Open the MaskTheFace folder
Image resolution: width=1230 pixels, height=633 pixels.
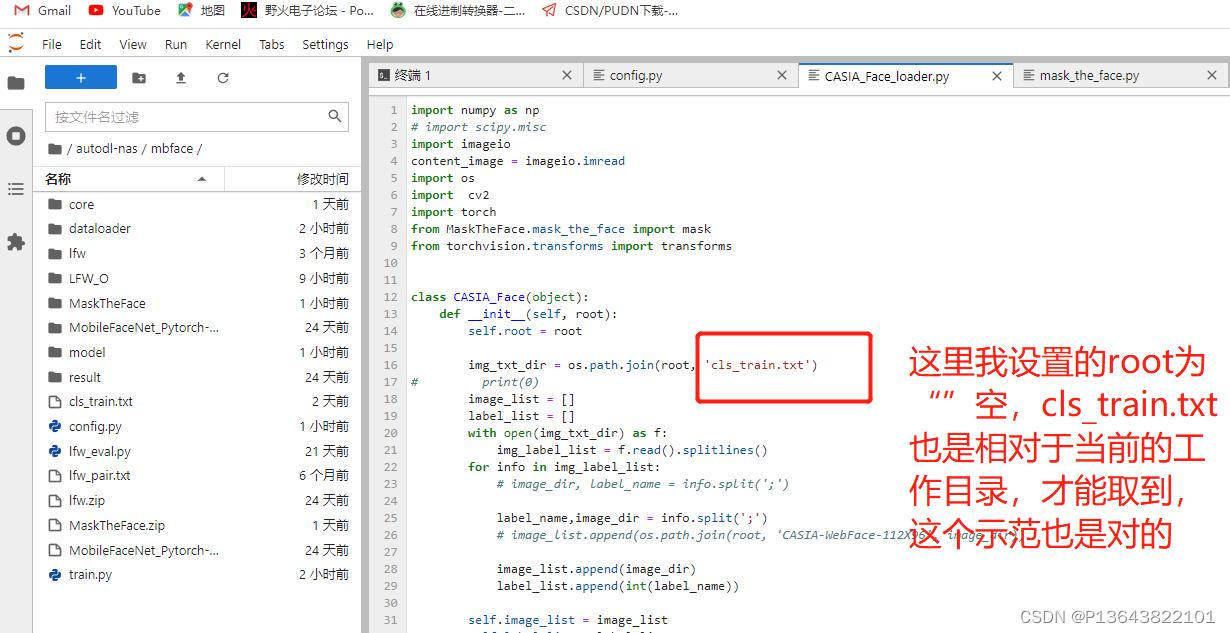(106, 303)
